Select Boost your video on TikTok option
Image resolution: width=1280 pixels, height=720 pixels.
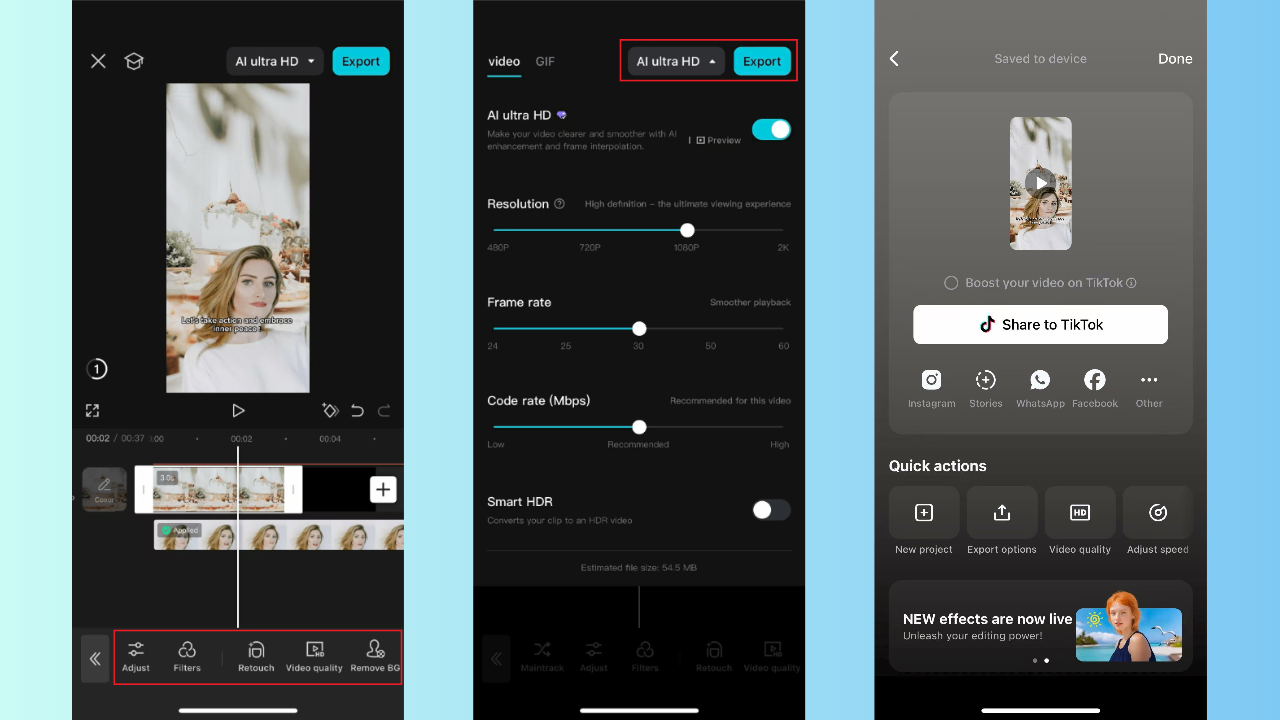pyautogui.click(x=951, y=283)
